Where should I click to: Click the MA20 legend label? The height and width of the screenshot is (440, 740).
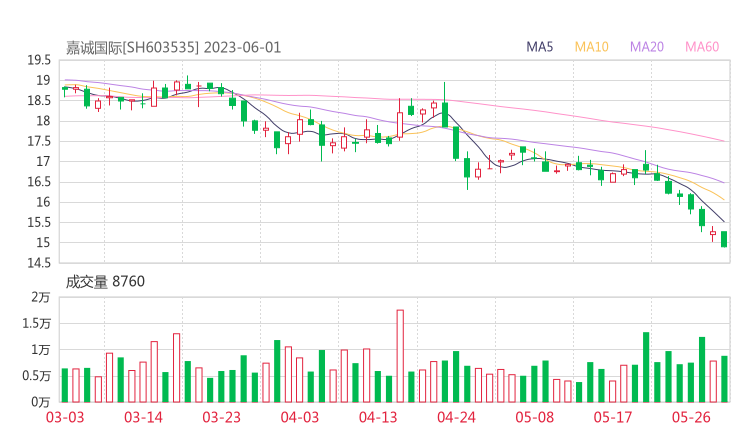pyautogui.click(x=647, y=47)
